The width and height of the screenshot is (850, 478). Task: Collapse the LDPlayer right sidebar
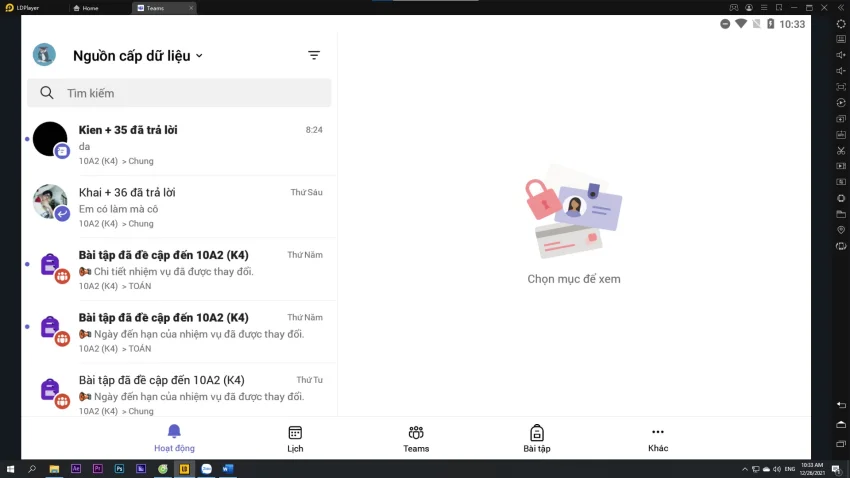841,8
